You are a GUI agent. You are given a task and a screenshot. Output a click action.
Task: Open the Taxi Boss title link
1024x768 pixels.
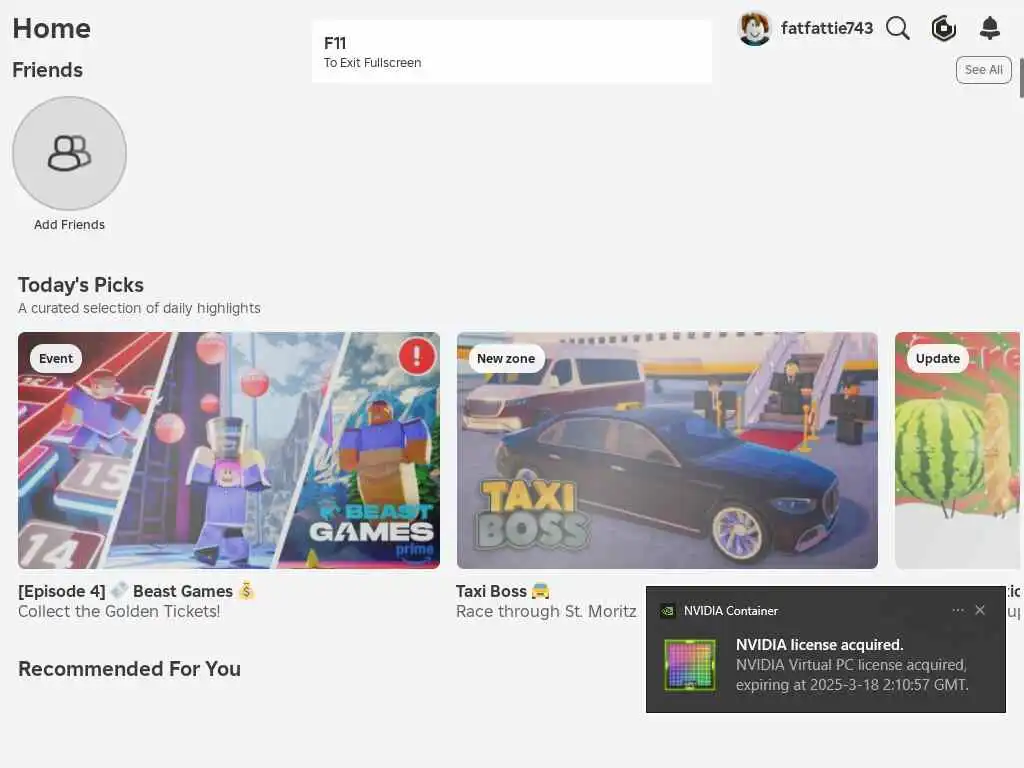point(503,591)
